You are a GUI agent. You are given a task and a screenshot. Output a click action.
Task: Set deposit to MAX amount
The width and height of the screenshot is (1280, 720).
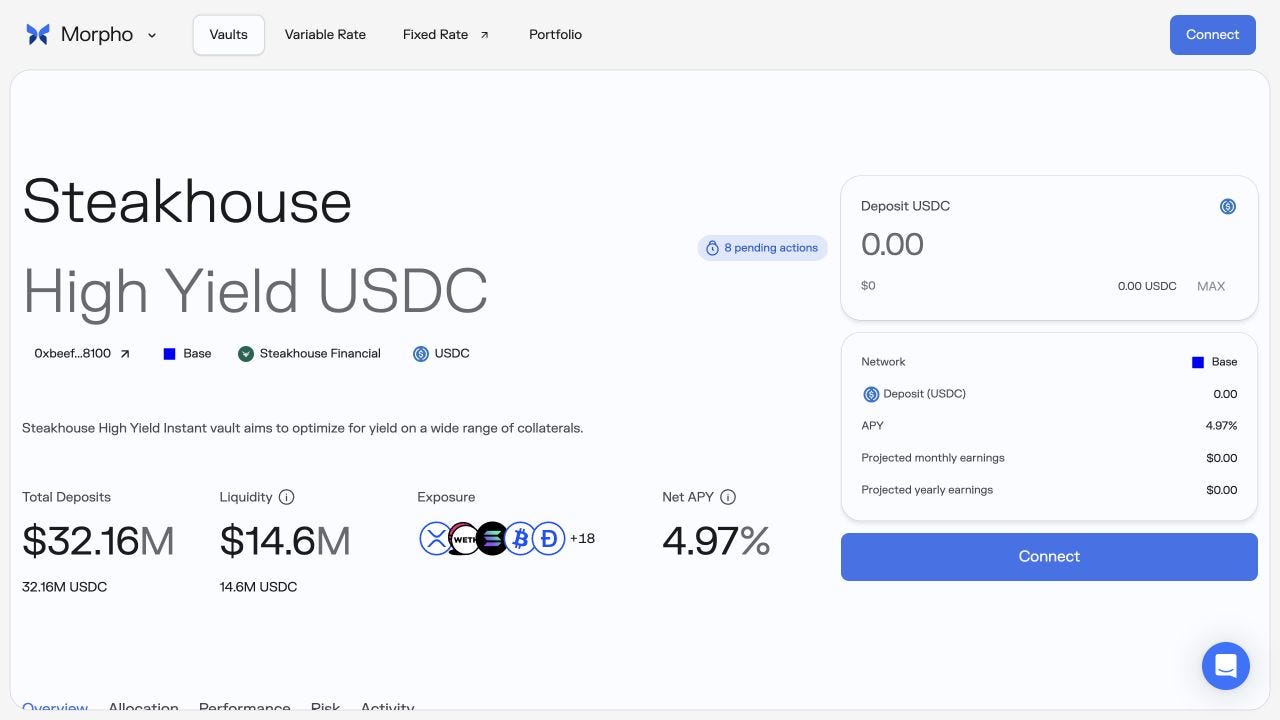pyautogui.click(x=1211, y=286)
